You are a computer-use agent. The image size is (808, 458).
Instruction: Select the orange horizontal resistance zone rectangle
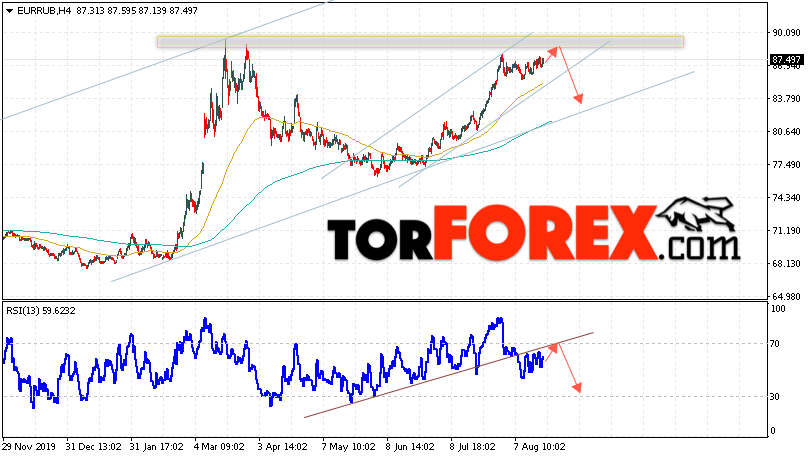coord(420,42)
